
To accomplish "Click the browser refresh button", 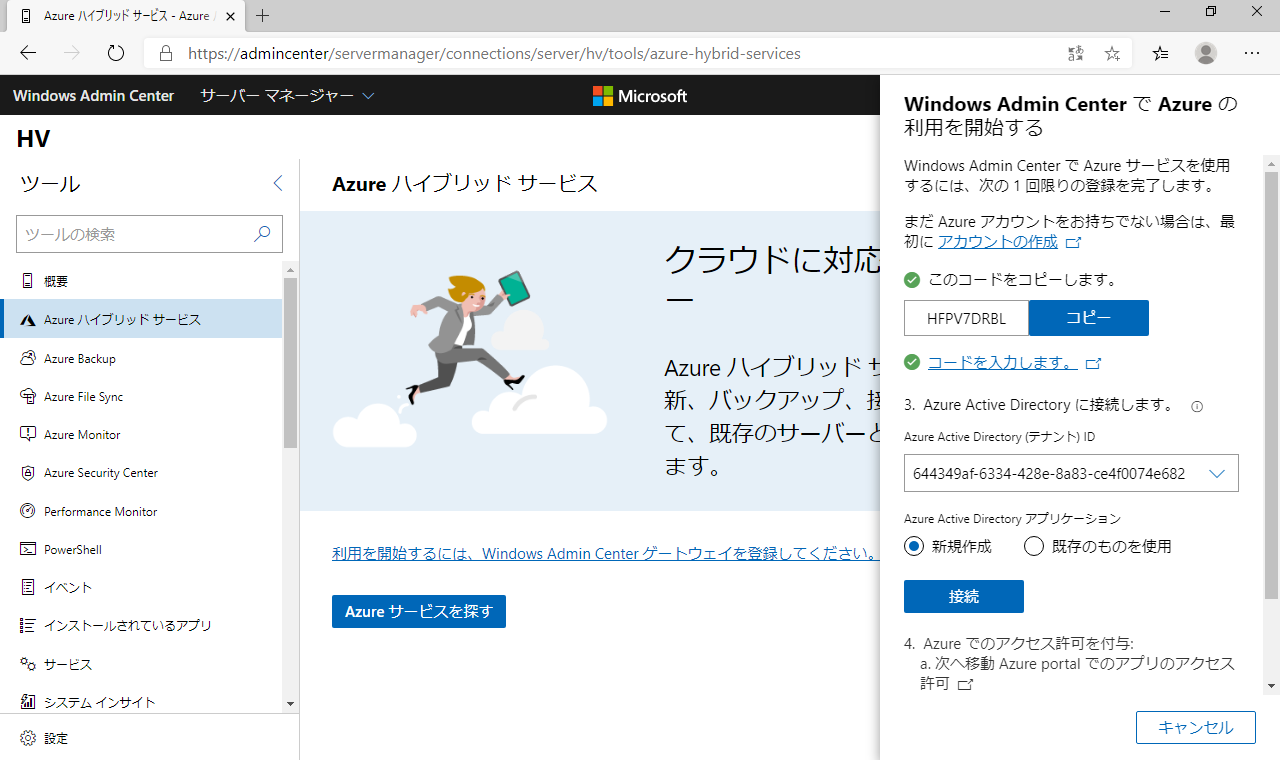I will pyautogui.click(x=115, y=53).
